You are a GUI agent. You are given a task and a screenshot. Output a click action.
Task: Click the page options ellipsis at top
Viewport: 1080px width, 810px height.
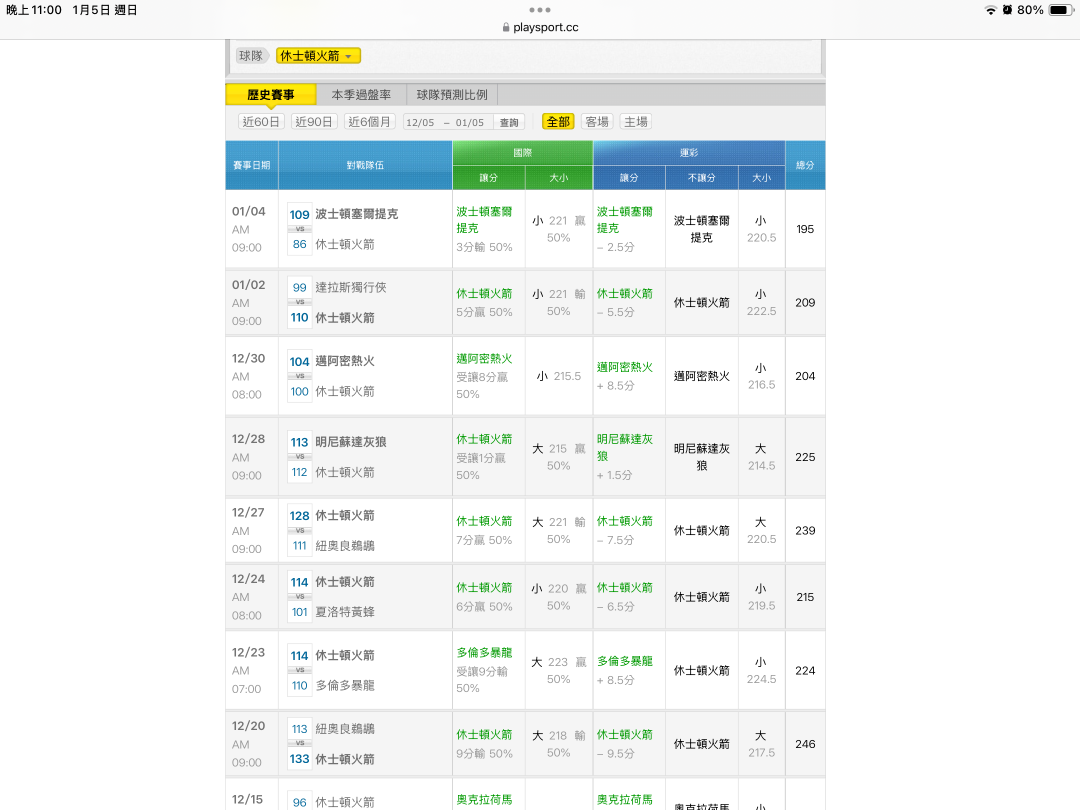click(540, 10)
